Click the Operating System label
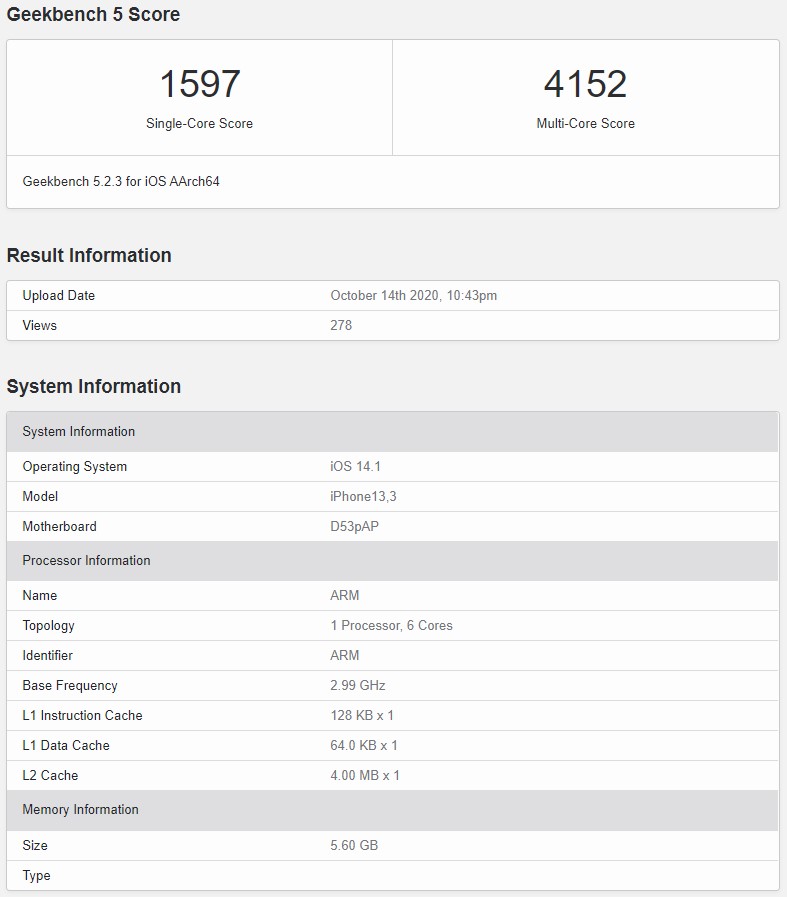Viewport: 787px width, 897px height. pos(74,467)
